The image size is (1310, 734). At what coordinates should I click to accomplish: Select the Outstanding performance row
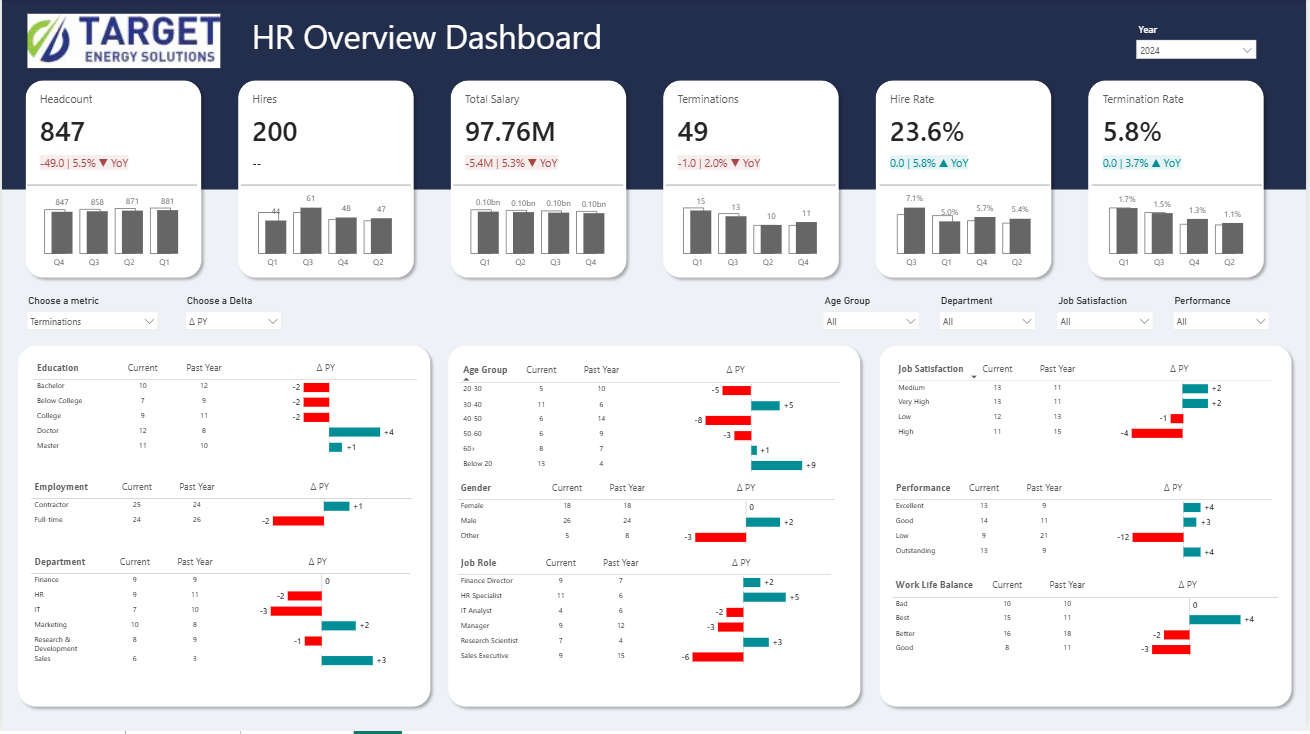pyautogui.click(x=1084, y=551)
